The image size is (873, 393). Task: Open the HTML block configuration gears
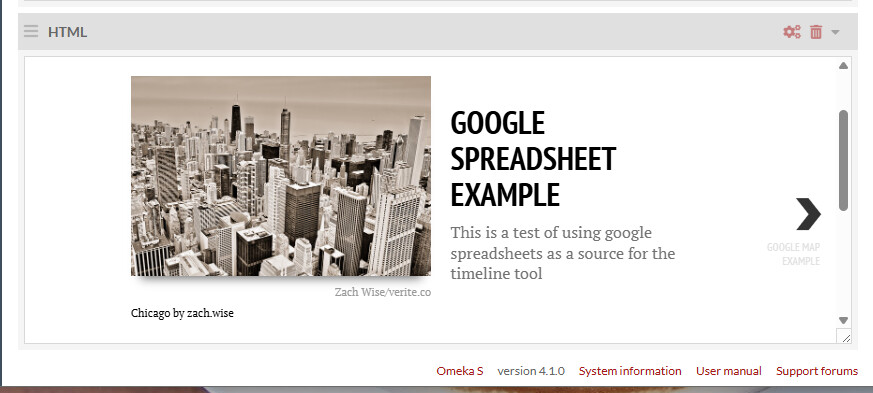[x=792, y=32]
